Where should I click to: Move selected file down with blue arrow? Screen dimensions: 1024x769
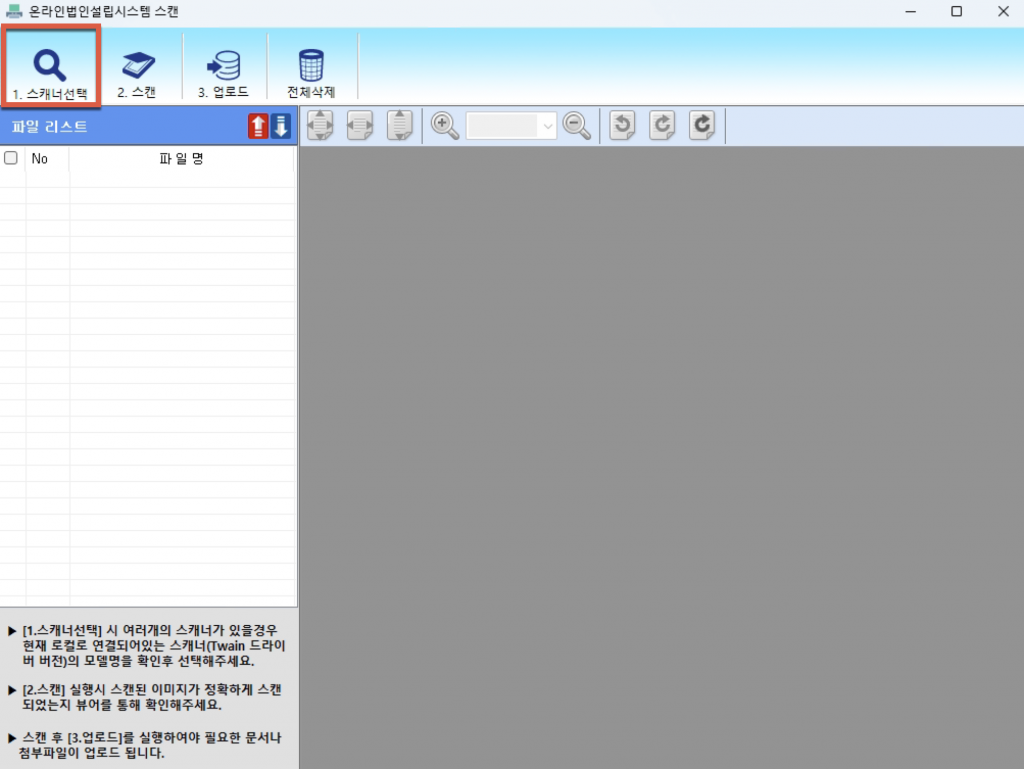281,126
